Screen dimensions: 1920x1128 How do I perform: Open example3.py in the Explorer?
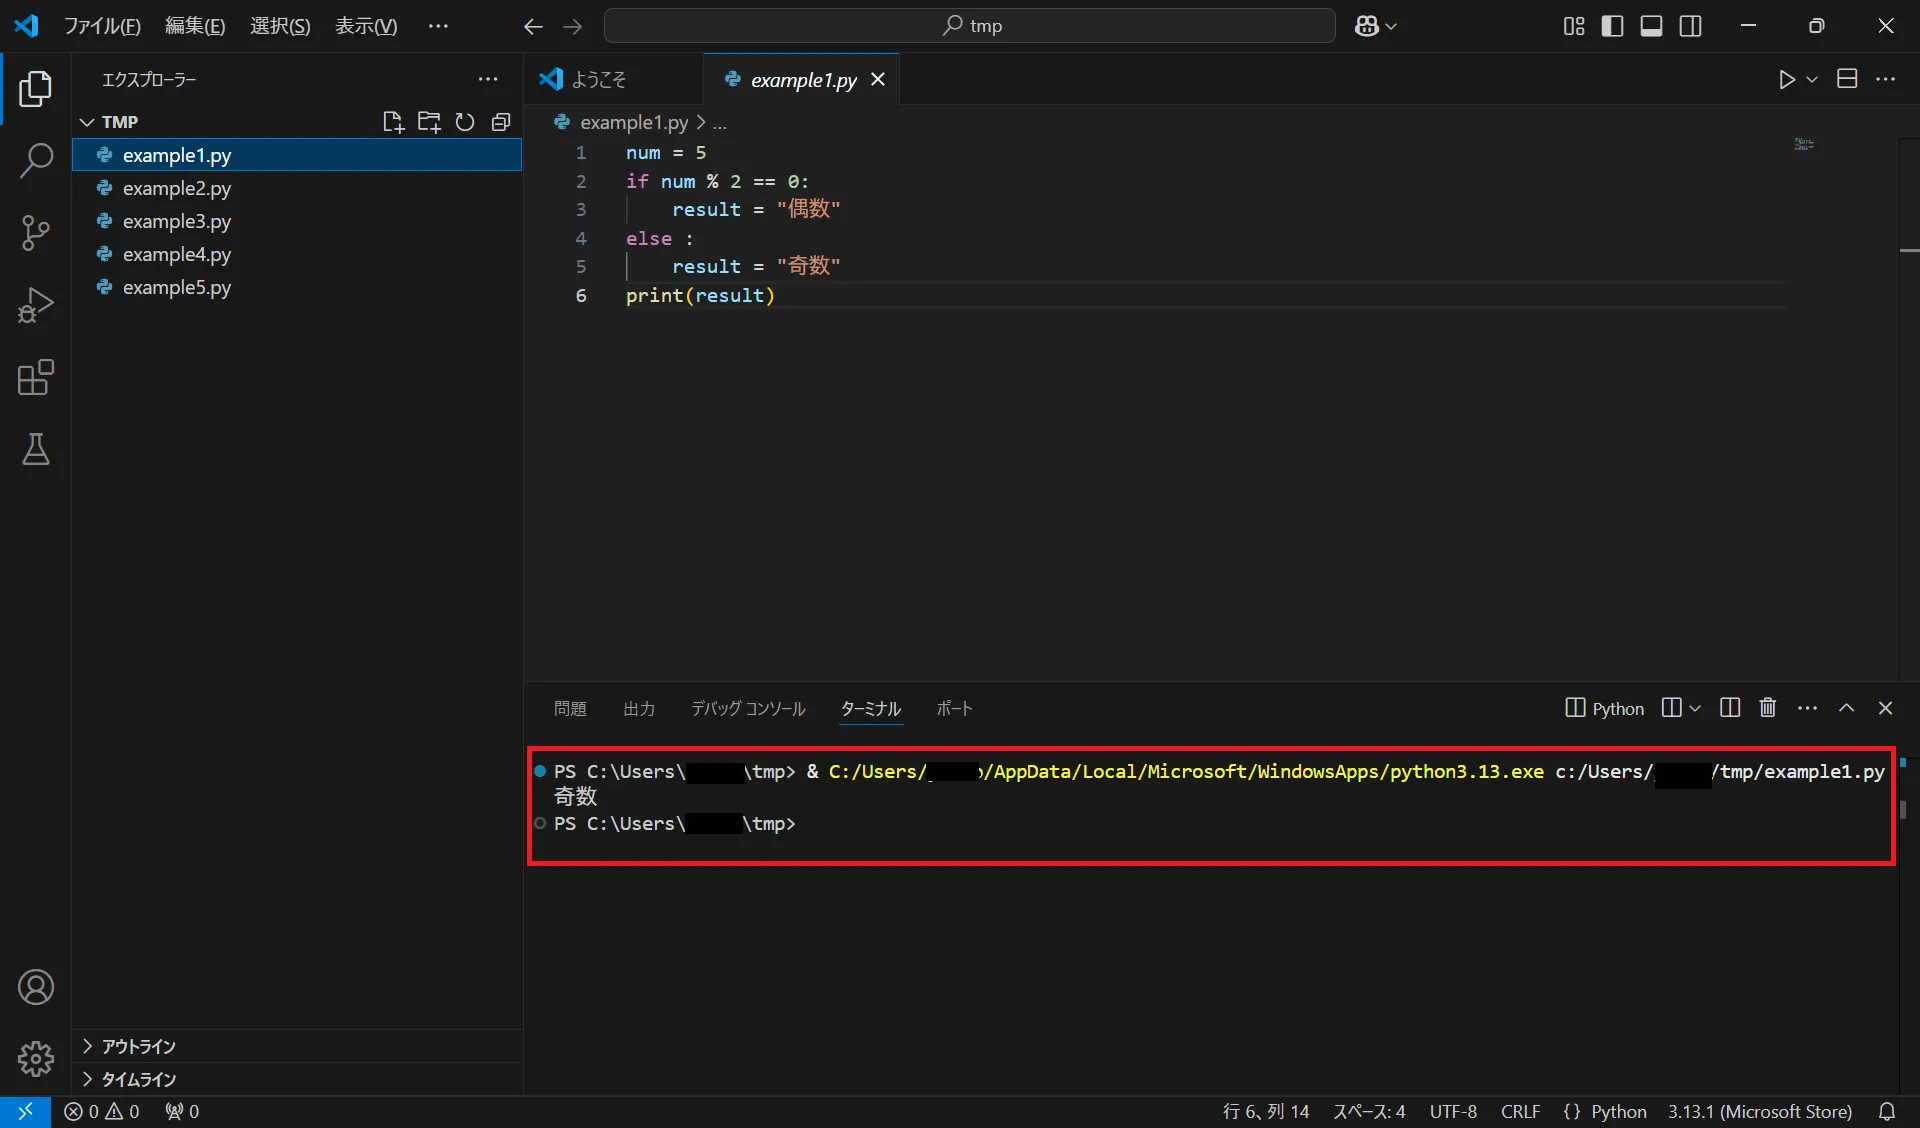297,221
